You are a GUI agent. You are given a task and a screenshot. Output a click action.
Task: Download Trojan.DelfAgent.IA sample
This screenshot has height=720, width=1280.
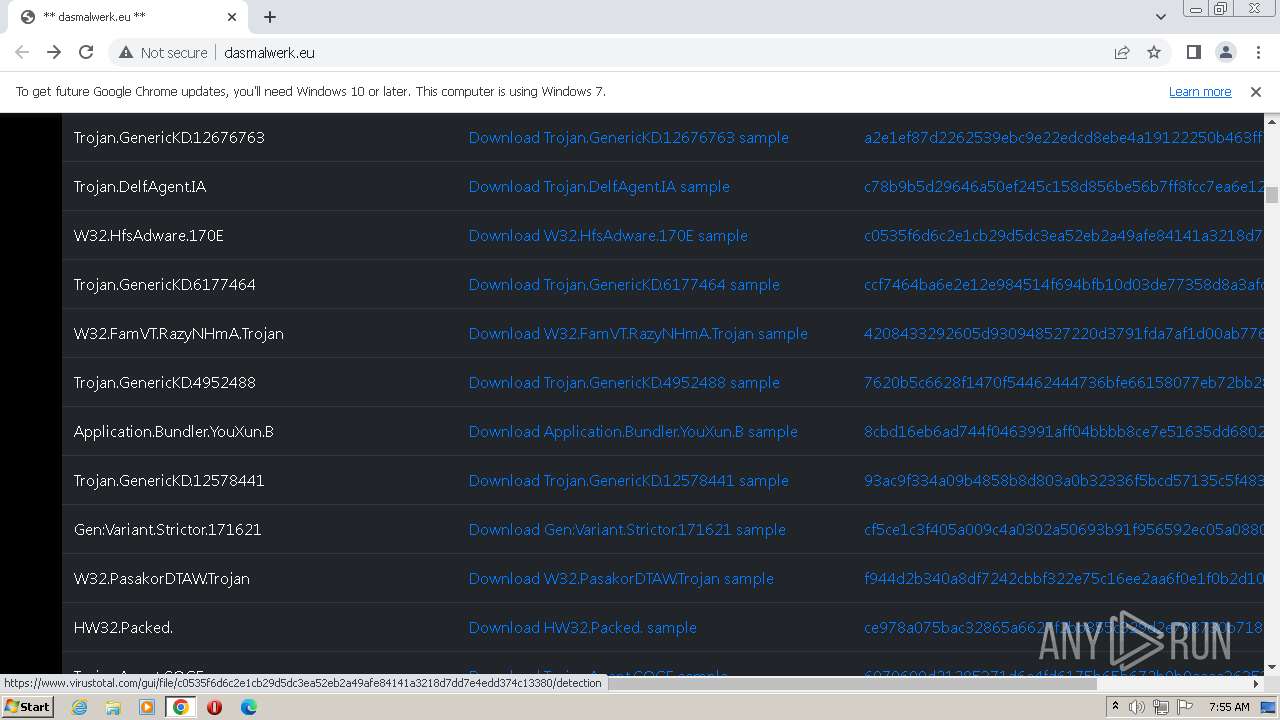point(599,186)
